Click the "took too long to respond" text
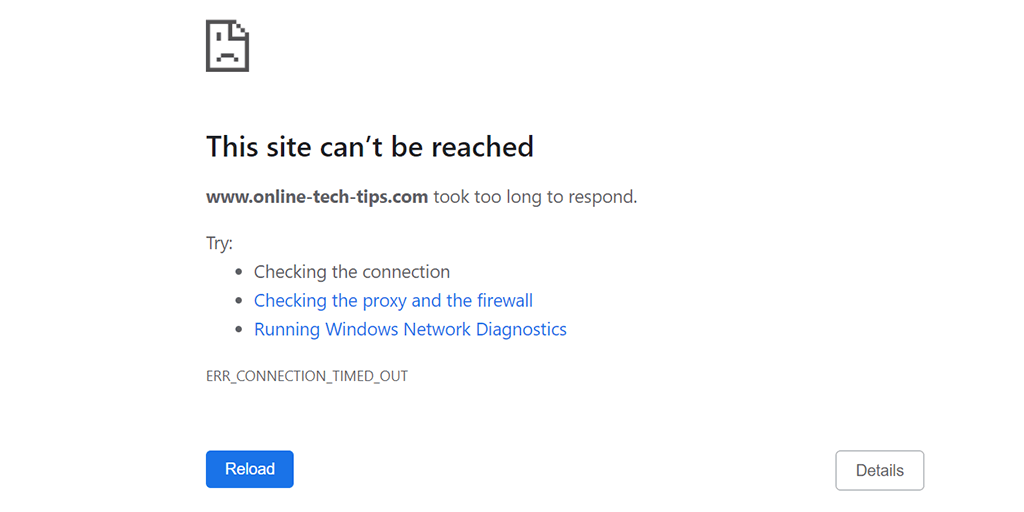 (x=535, y=197)
